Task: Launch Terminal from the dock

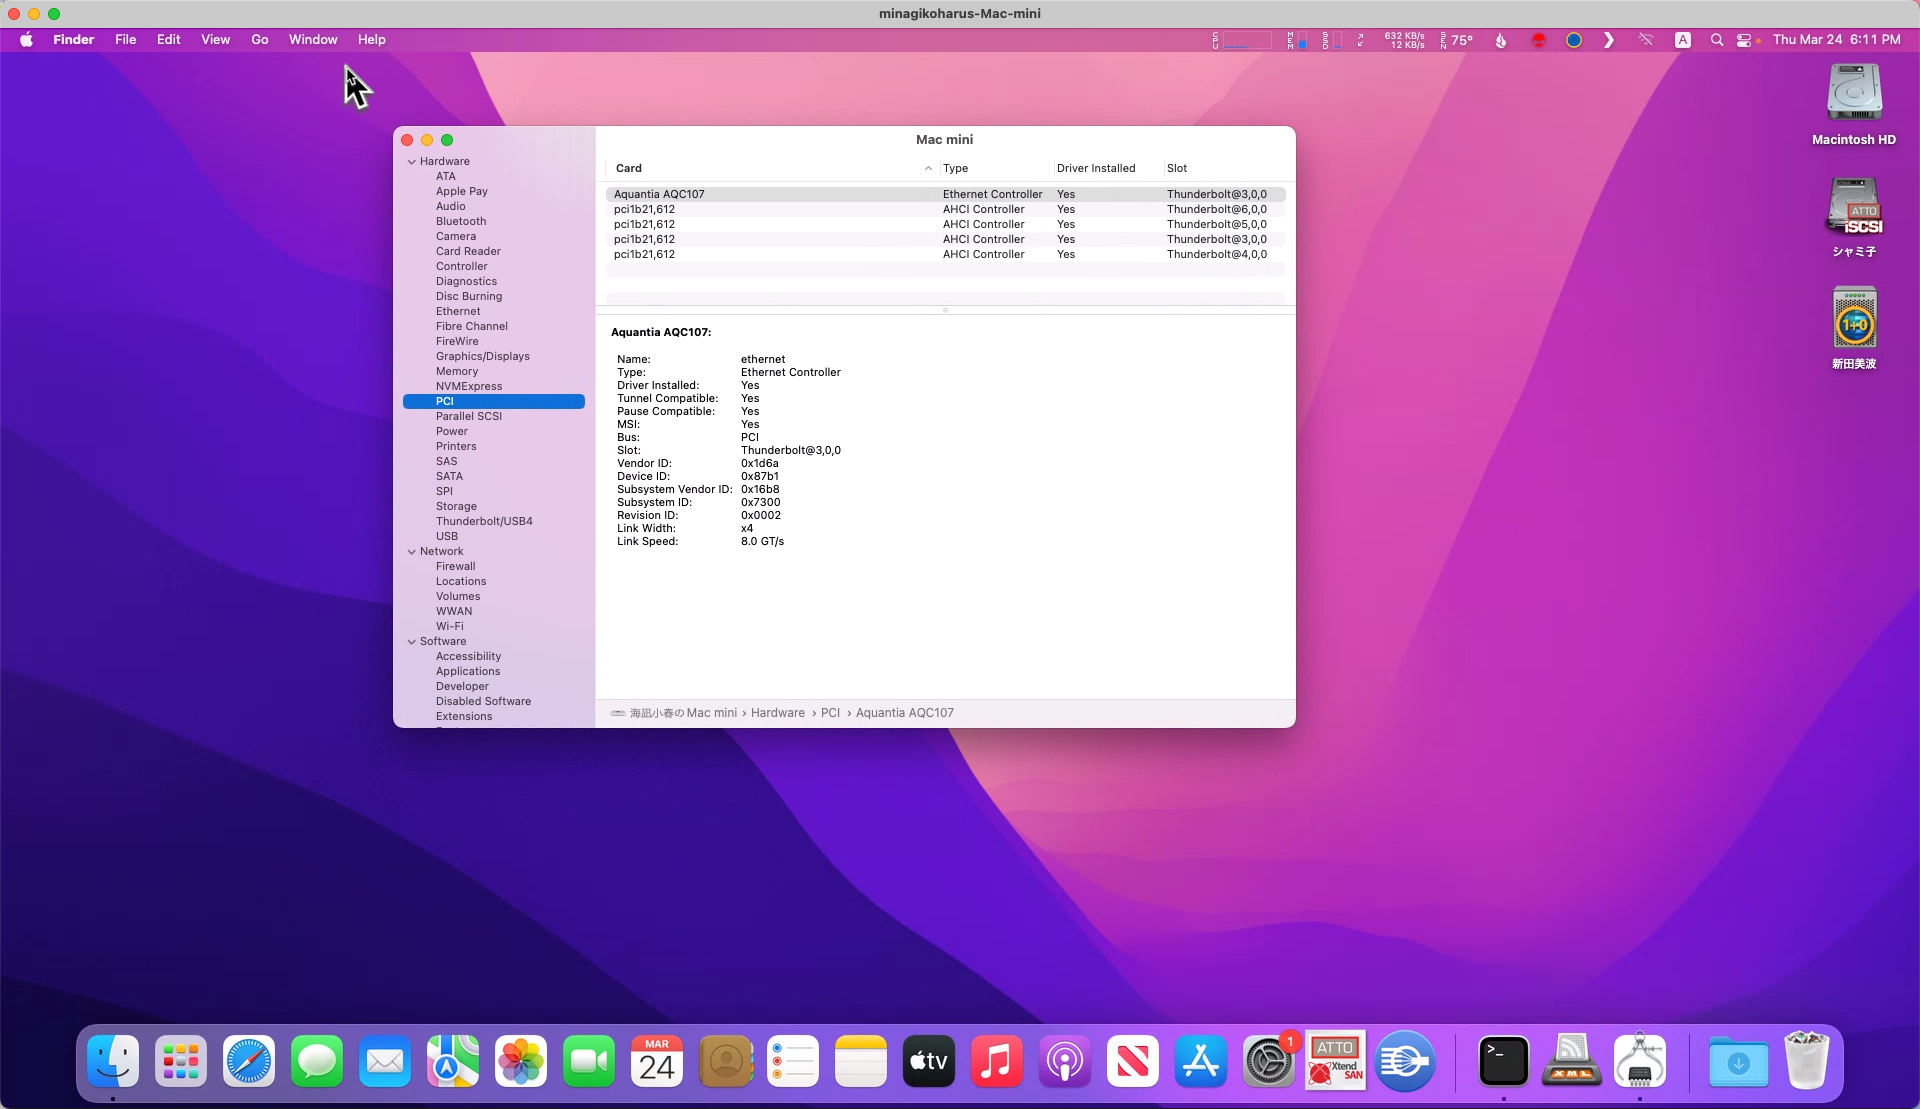Action: point(1503,1061)
